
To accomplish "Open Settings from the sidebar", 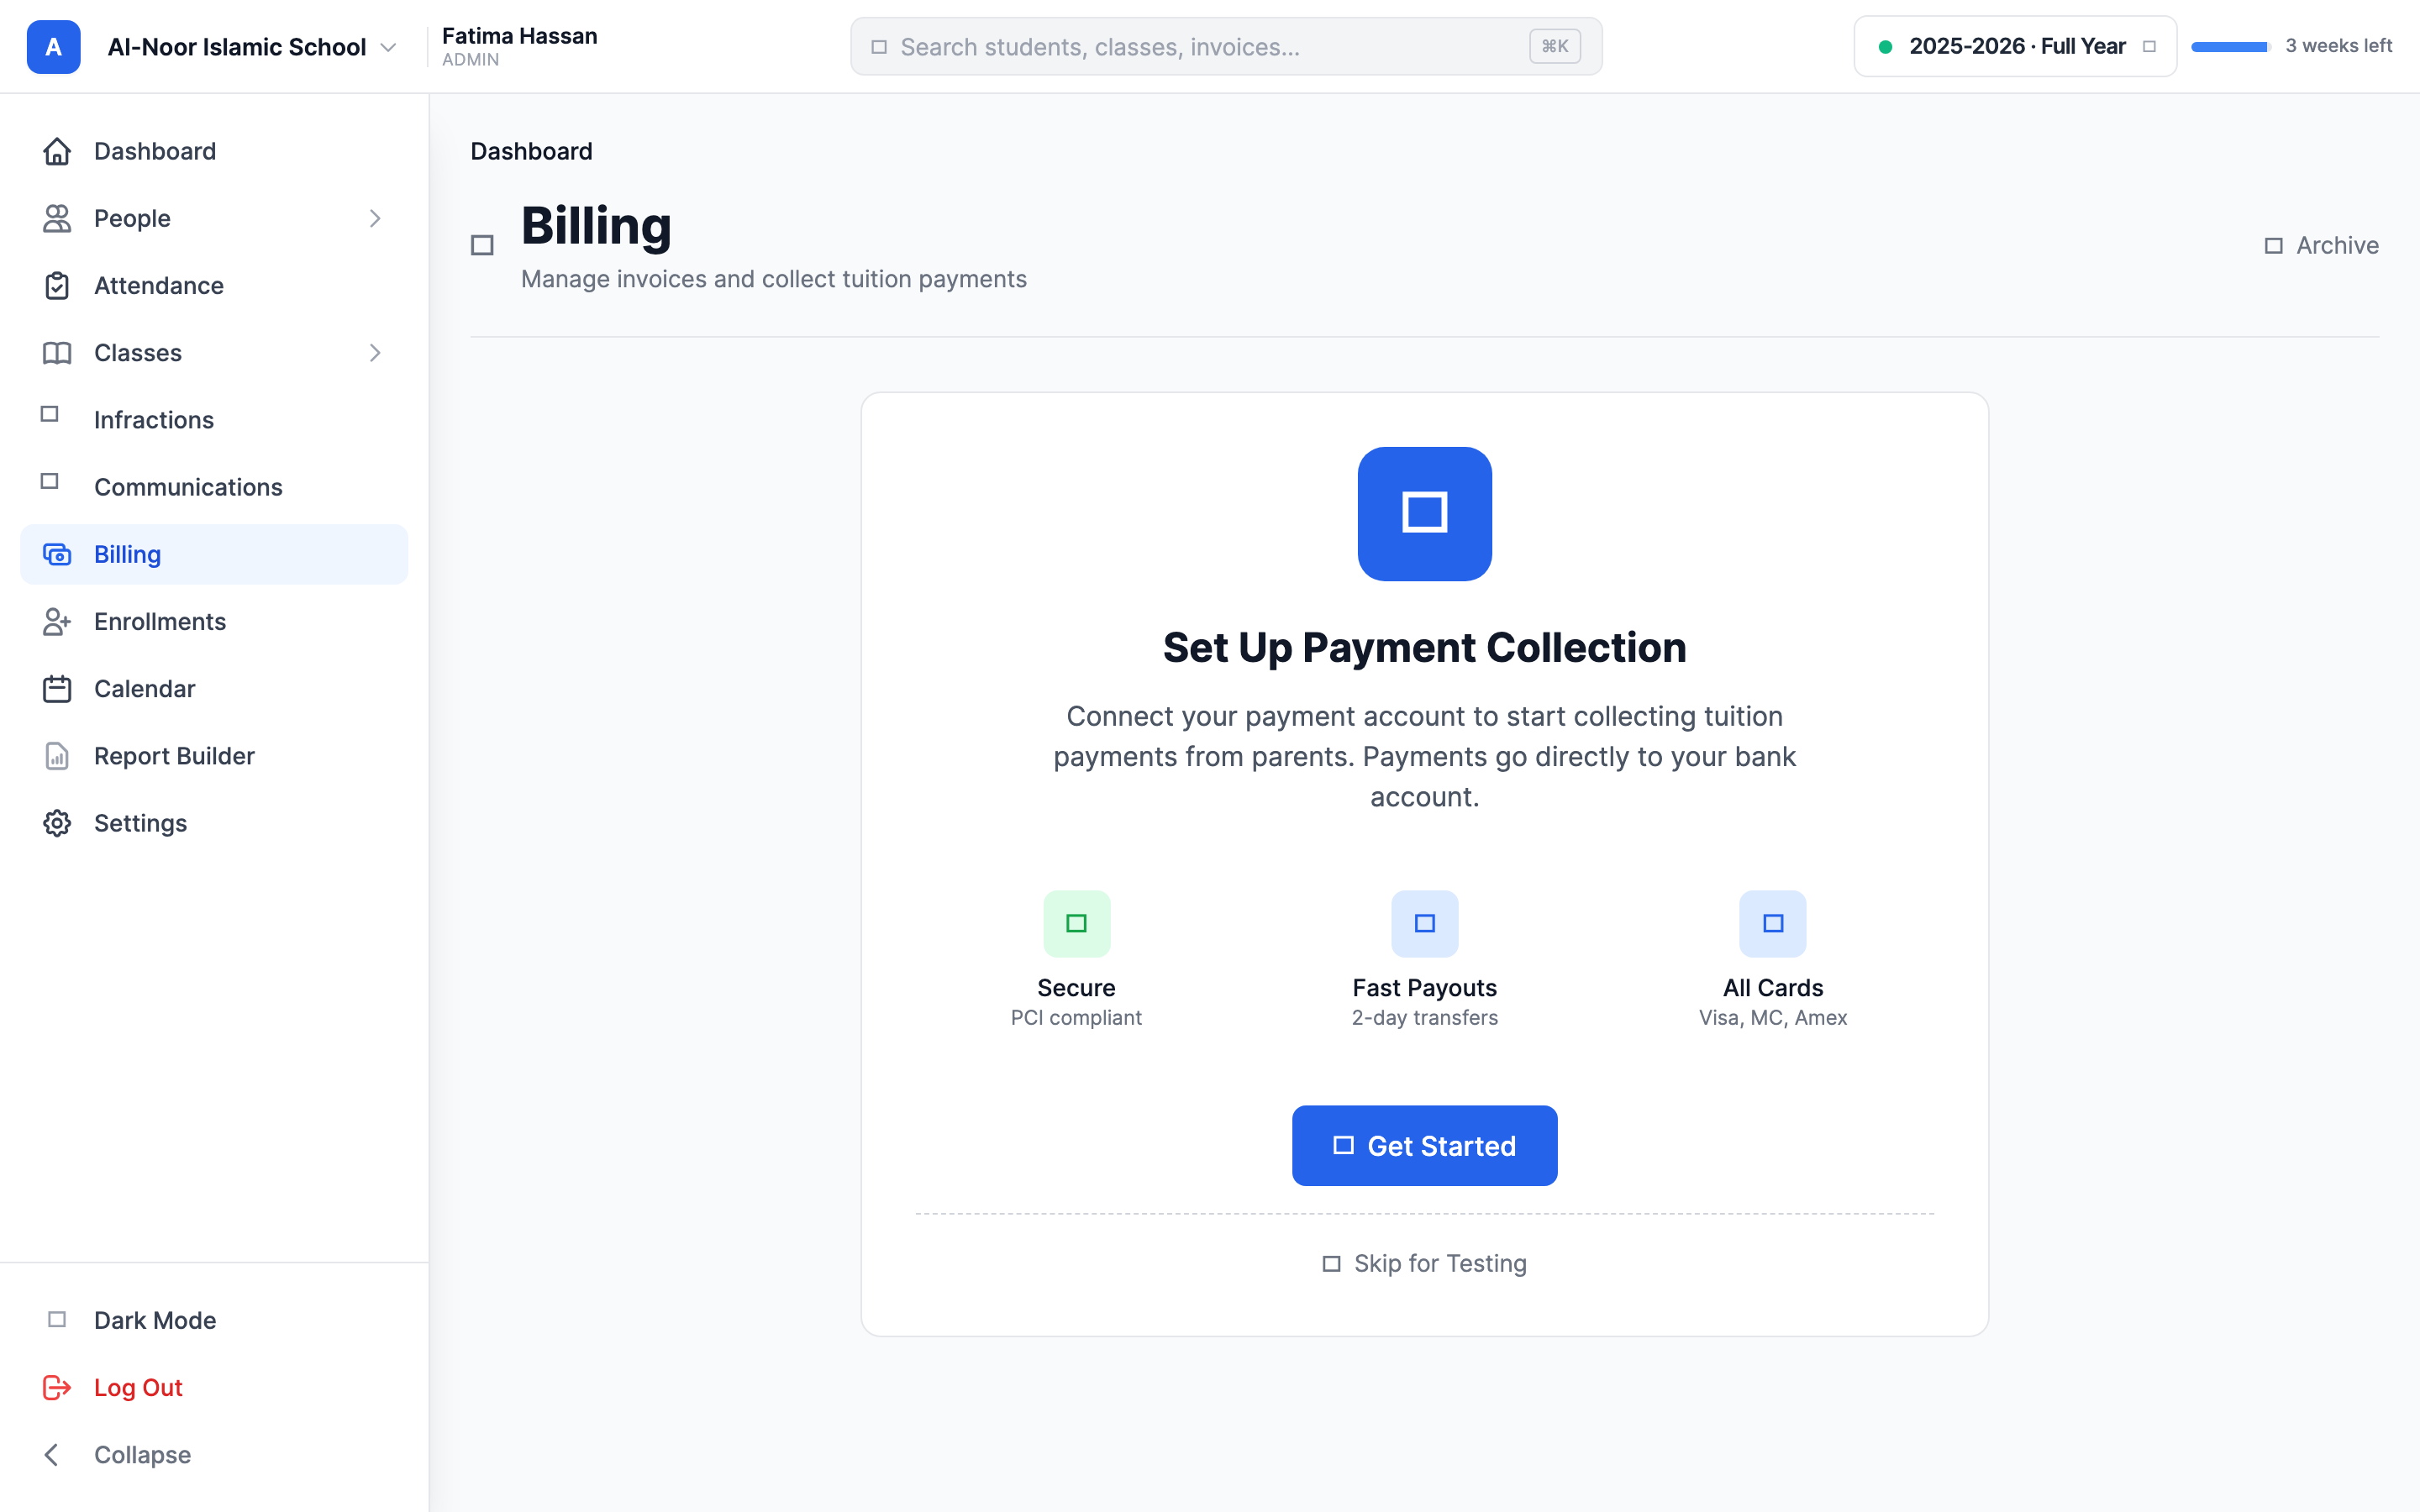I will [x=214, y=823].
